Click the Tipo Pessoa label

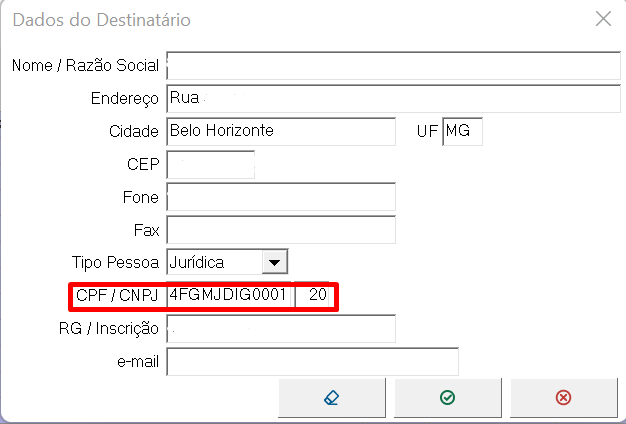115,263
